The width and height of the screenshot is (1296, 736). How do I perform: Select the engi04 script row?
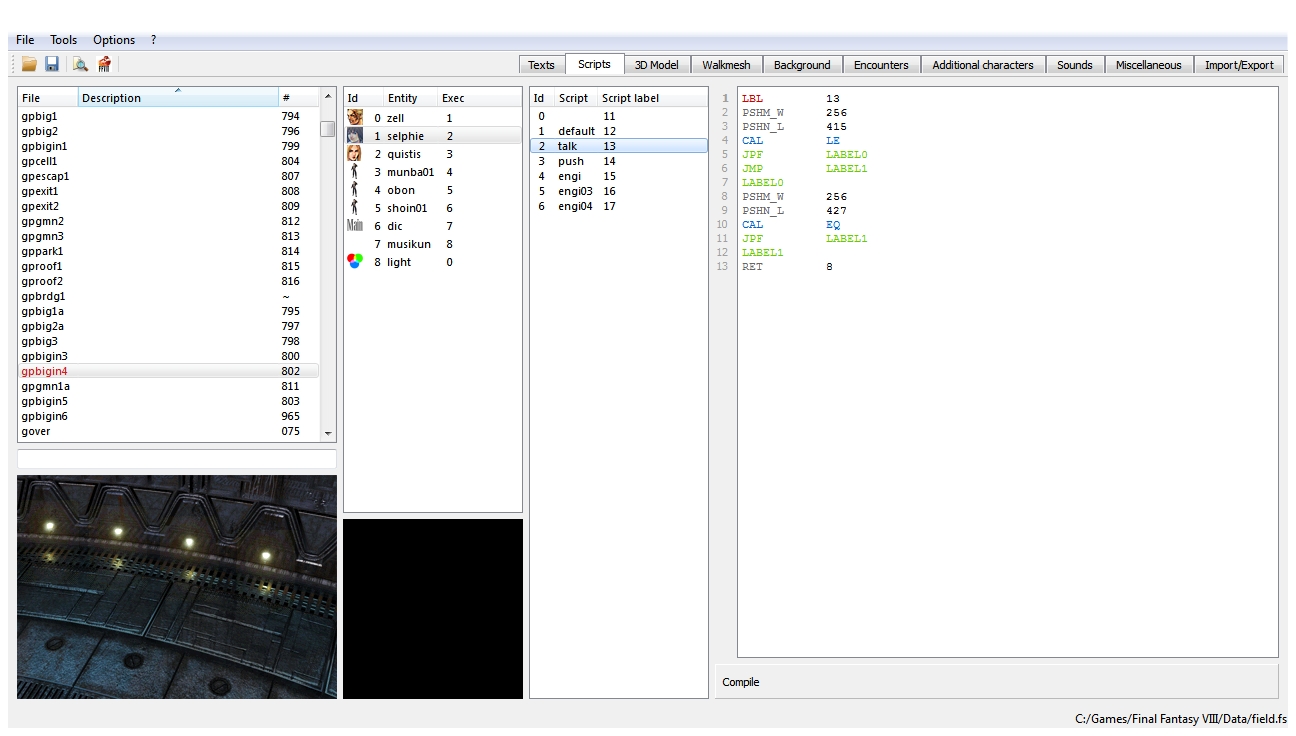point(618,206)
